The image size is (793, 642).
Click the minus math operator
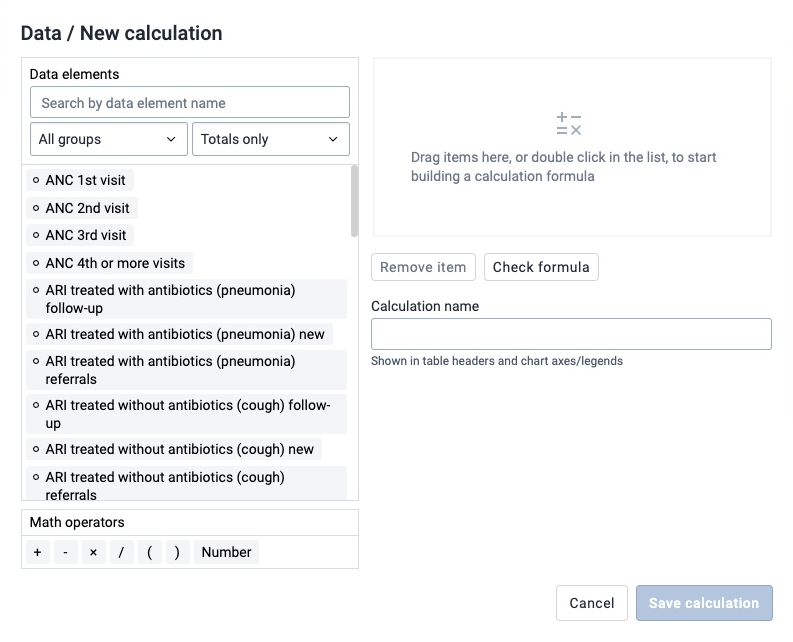65,552
